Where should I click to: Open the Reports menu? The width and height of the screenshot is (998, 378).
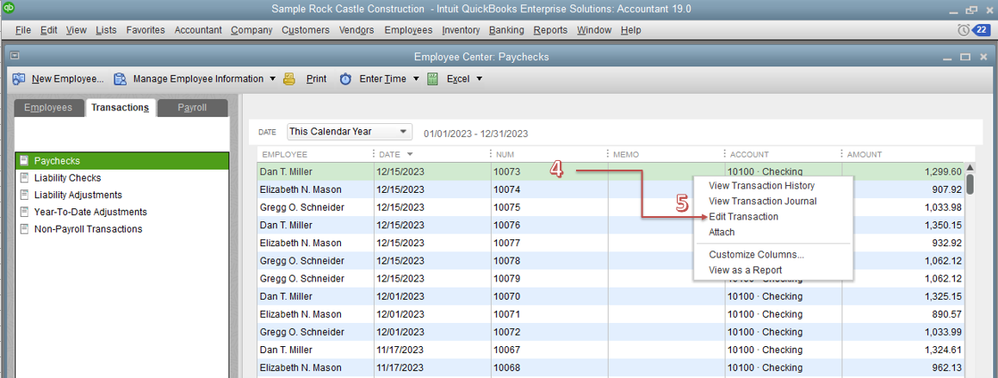click(x=550, y=30)
